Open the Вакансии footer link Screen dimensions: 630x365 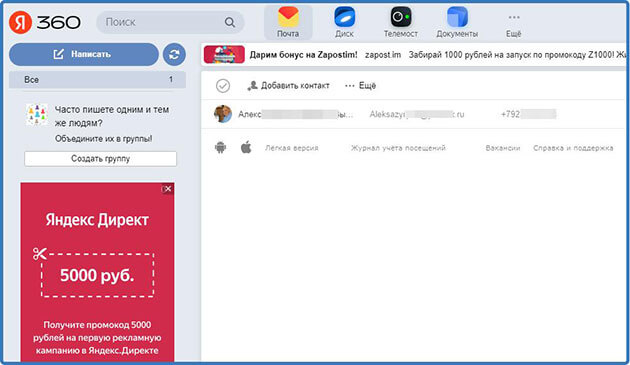(x=503, y=148)
